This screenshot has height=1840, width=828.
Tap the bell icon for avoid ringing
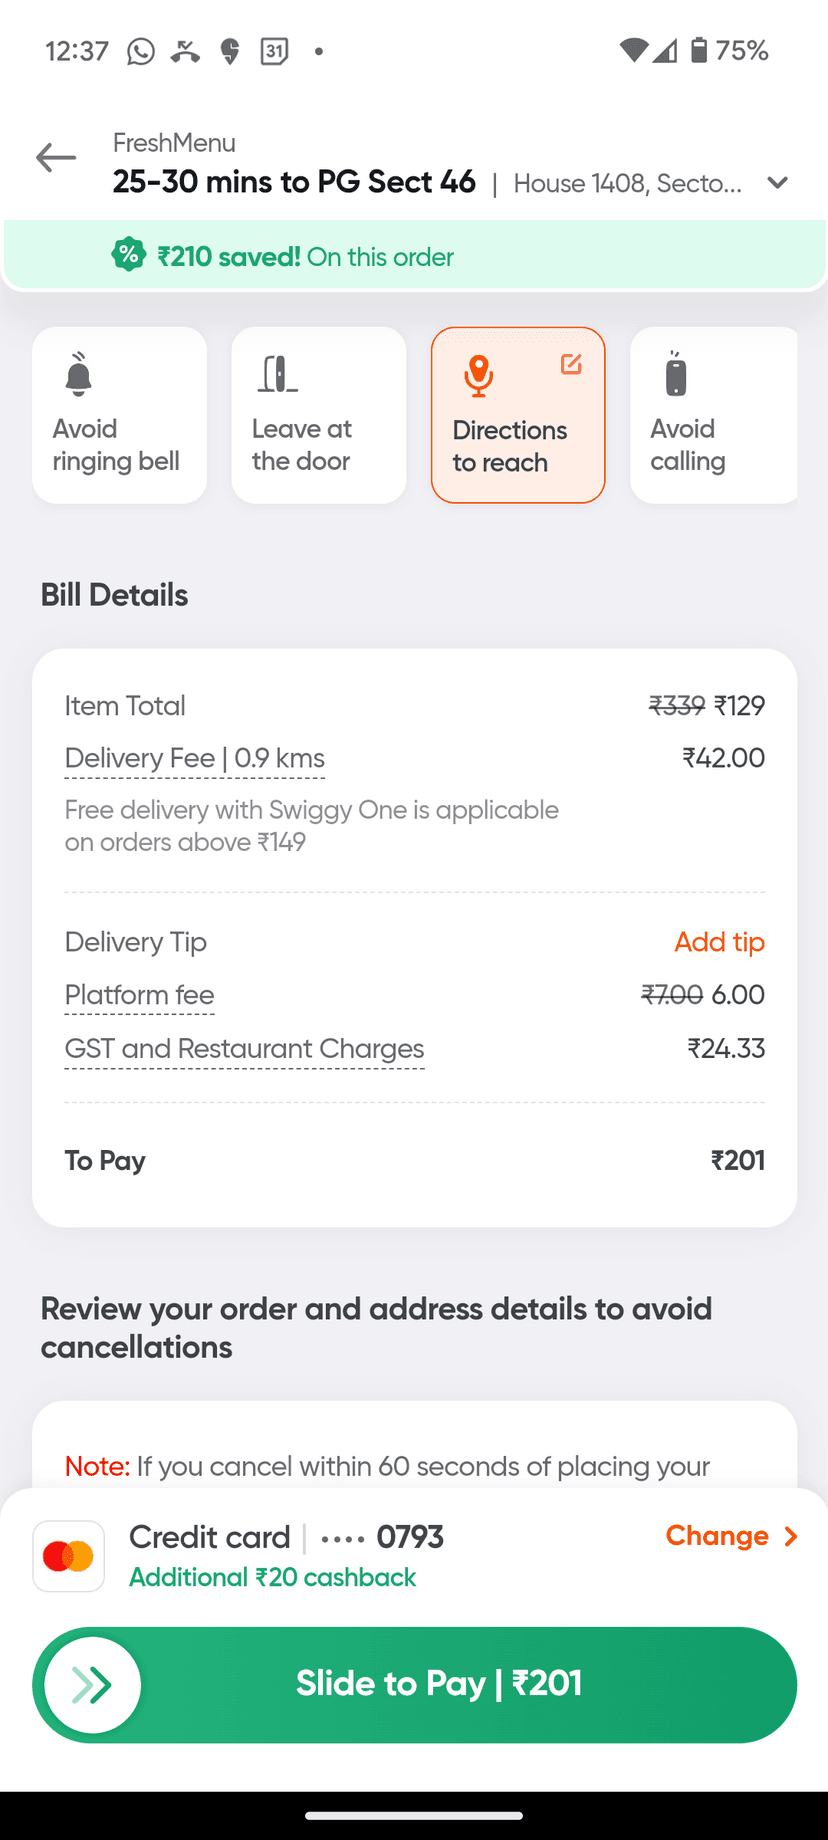[x=79, y=374]
